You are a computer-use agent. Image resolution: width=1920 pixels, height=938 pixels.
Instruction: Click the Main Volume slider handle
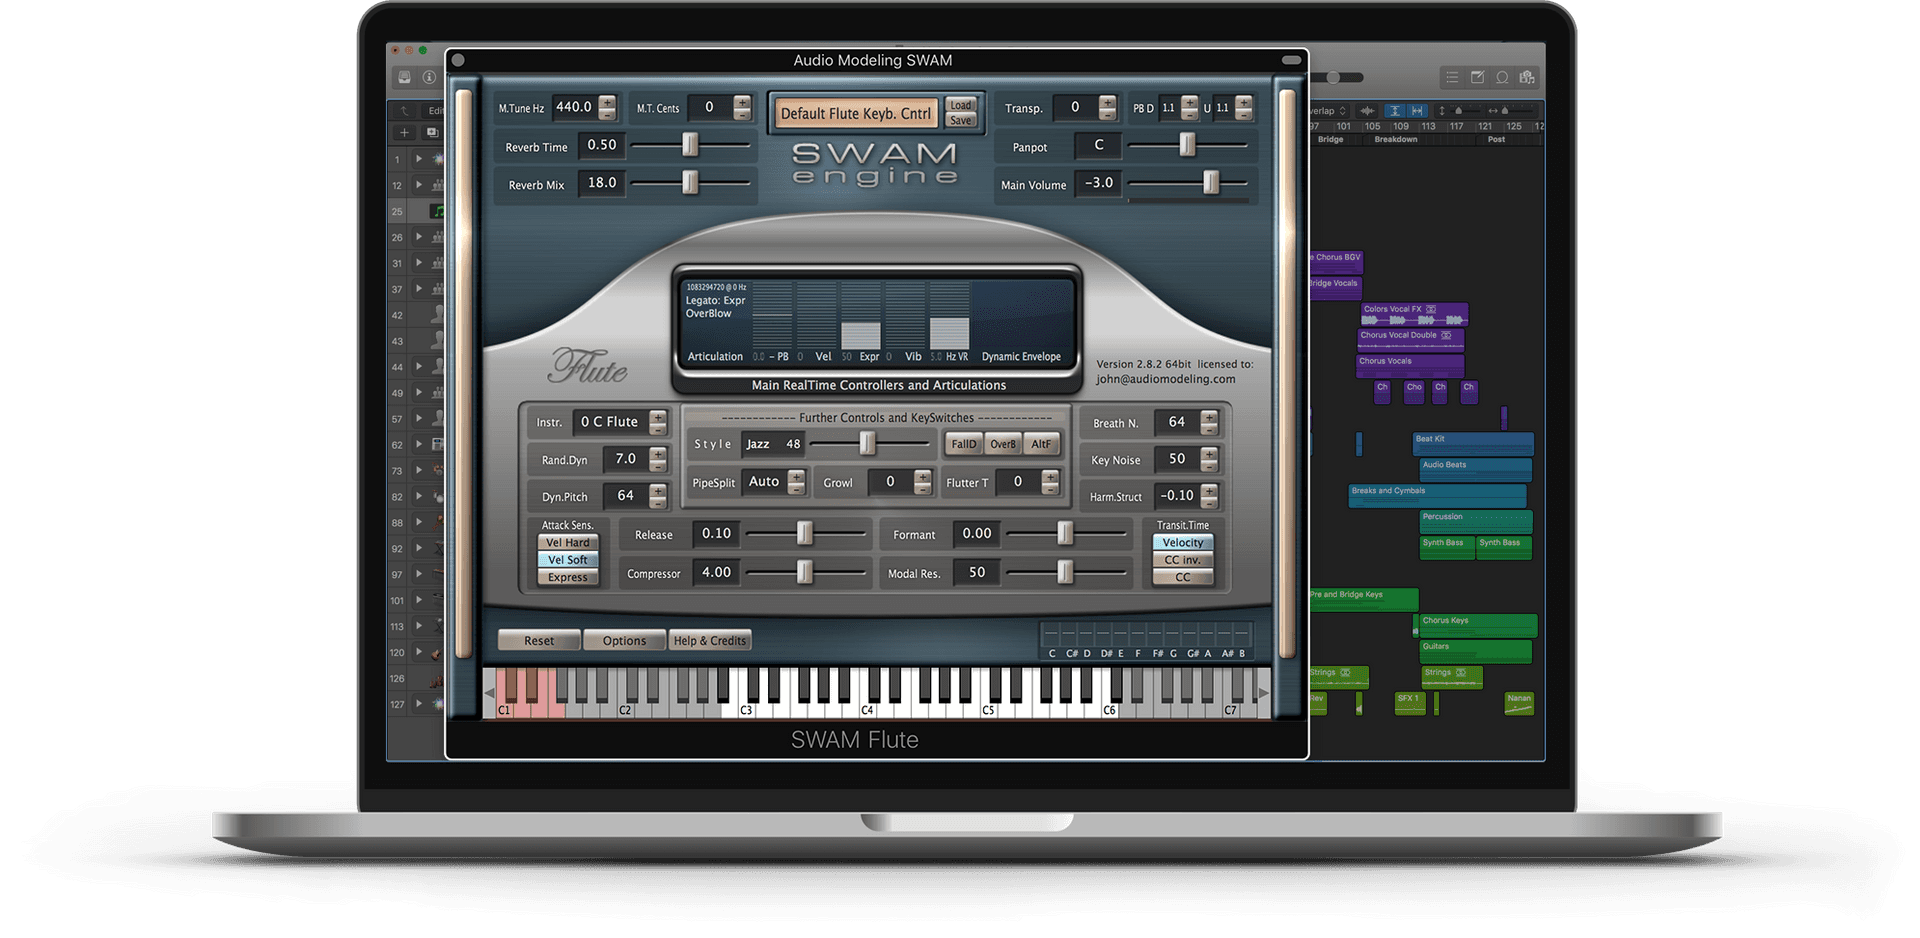pyautogui.click(x=1211, y=182)
